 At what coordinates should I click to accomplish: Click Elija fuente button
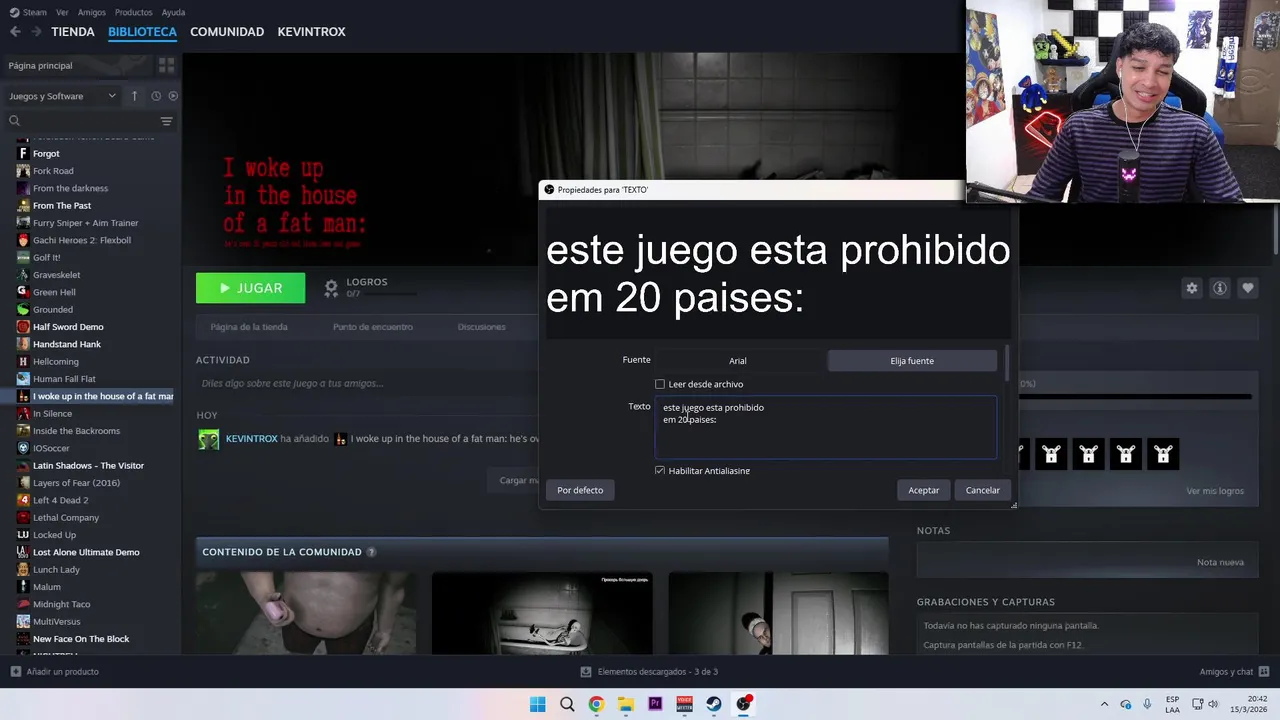pos(912,361)
